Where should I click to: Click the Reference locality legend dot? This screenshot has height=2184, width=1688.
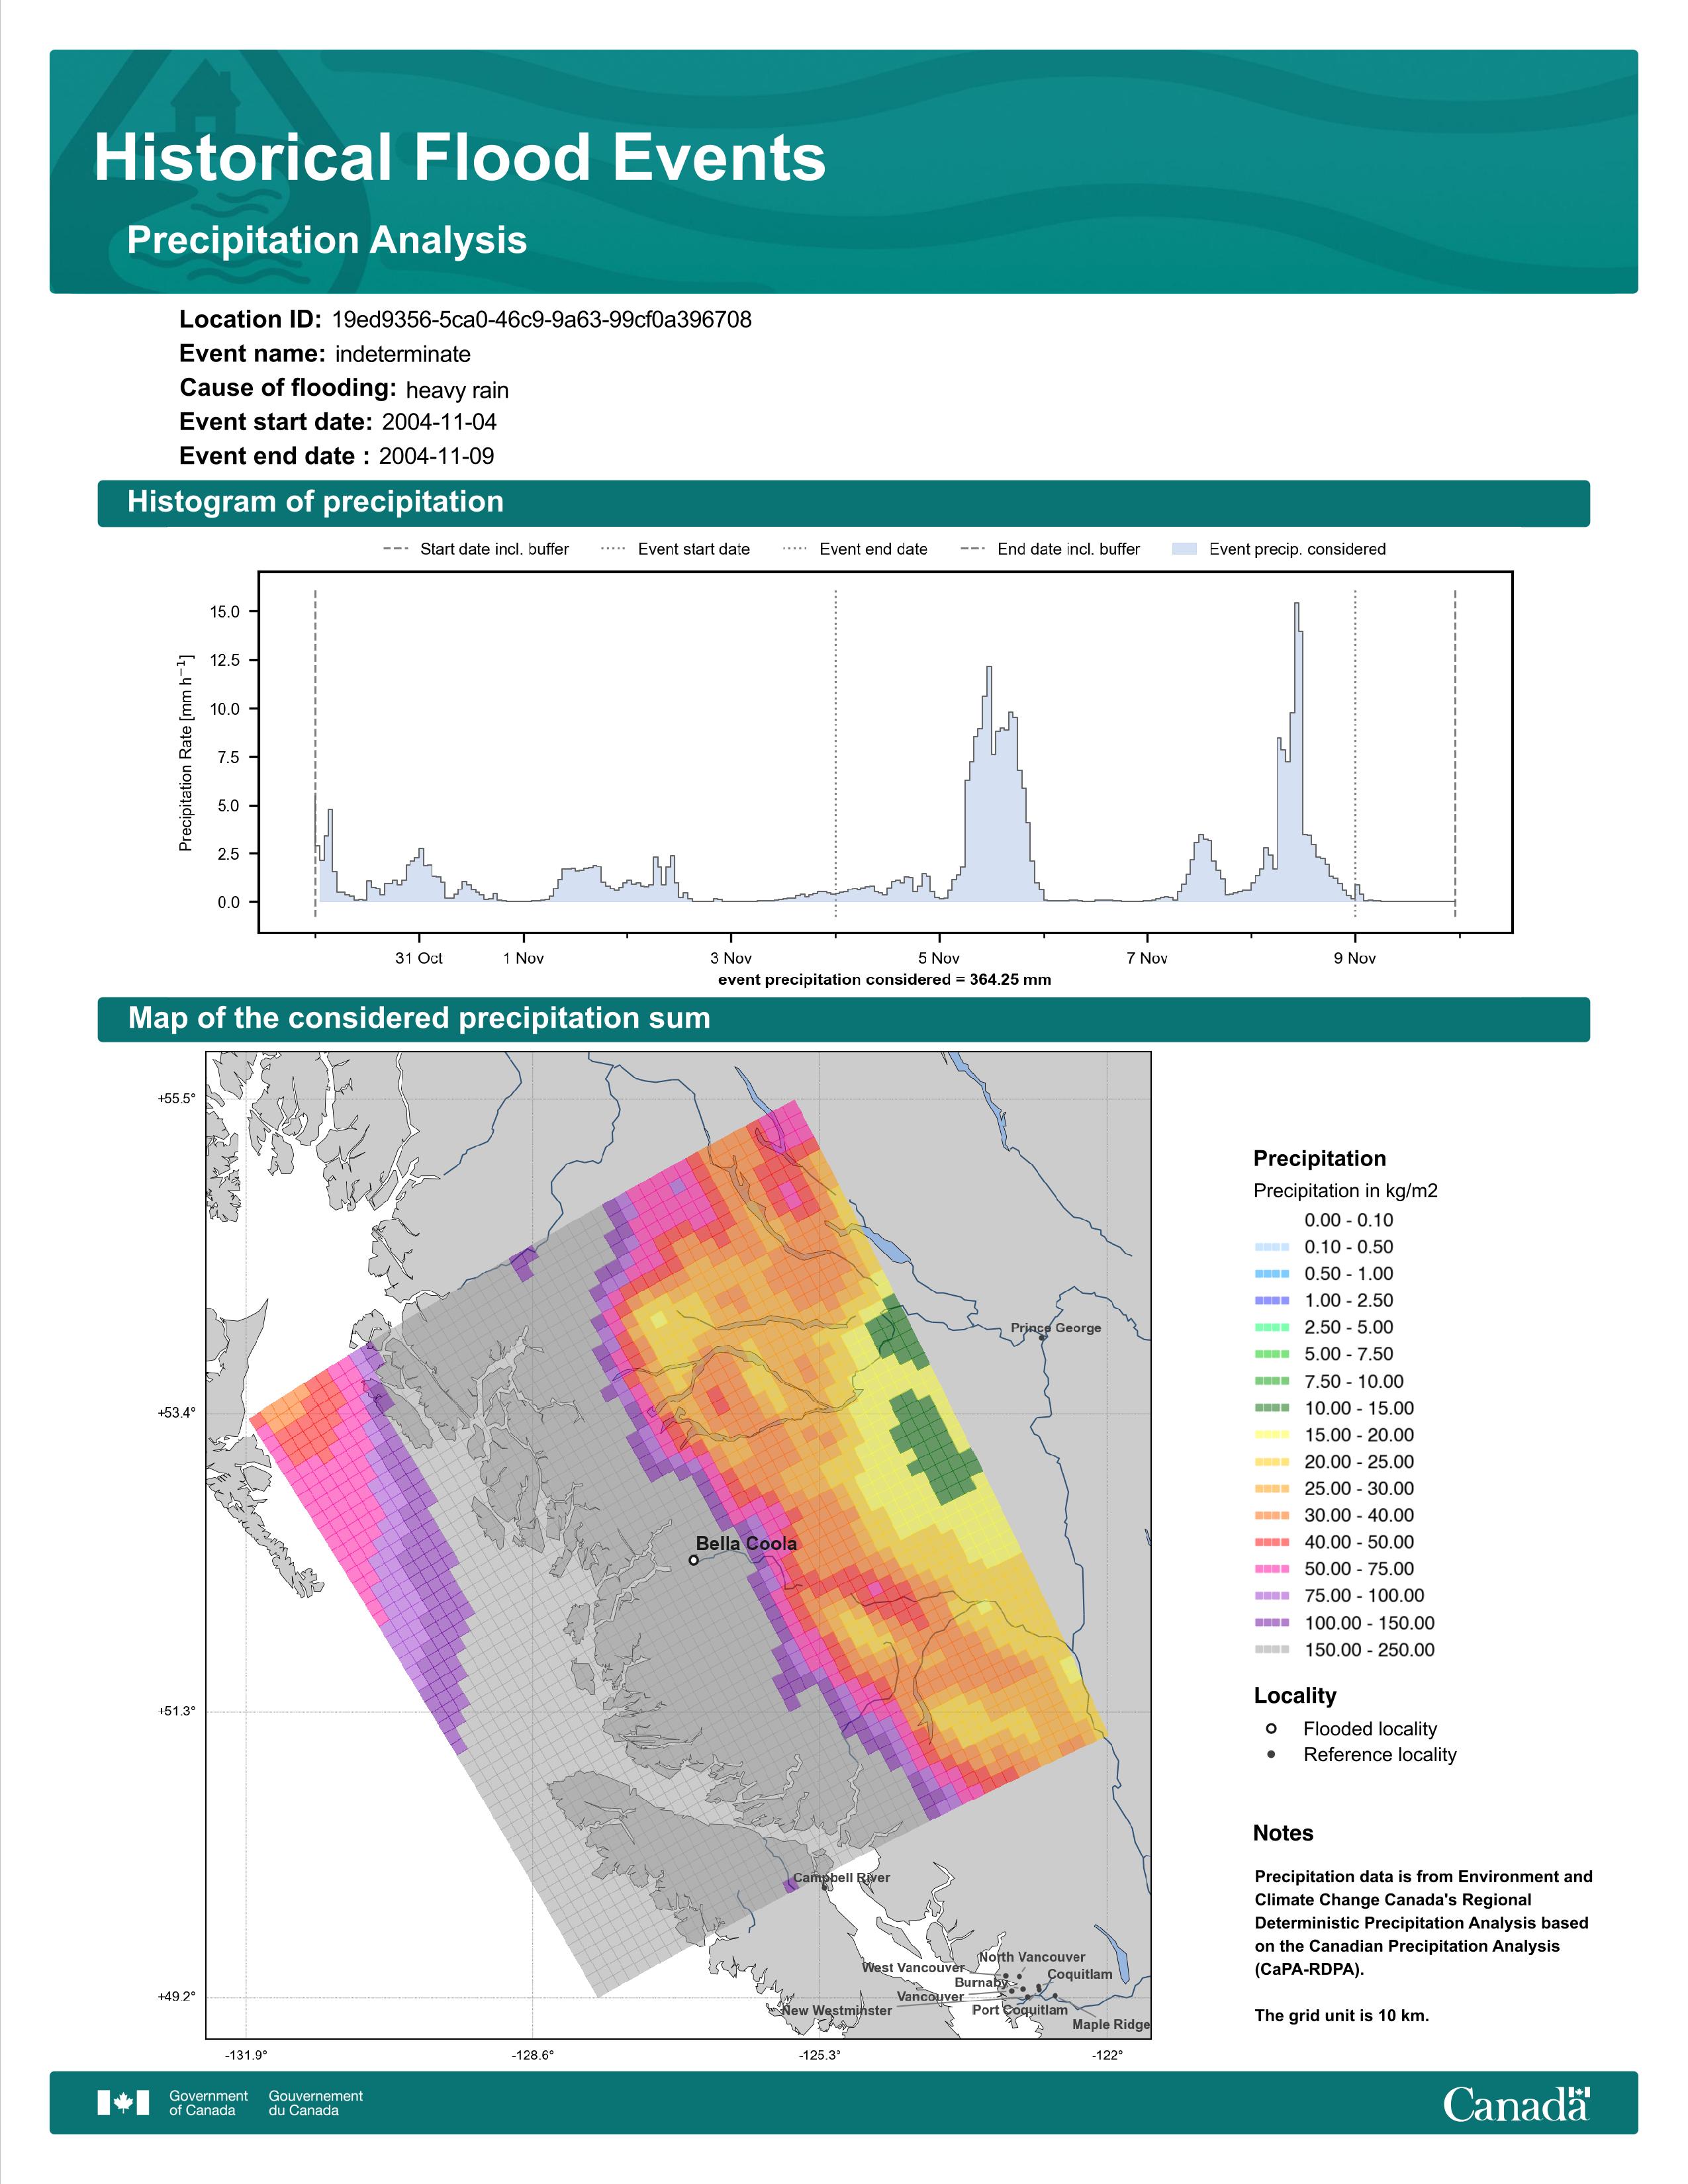pyautogui.click(x=1271, y=1754)
